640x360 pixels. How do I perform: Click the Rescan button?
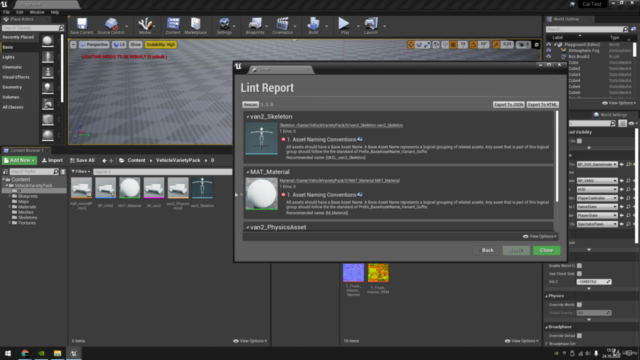pos(250,104)
